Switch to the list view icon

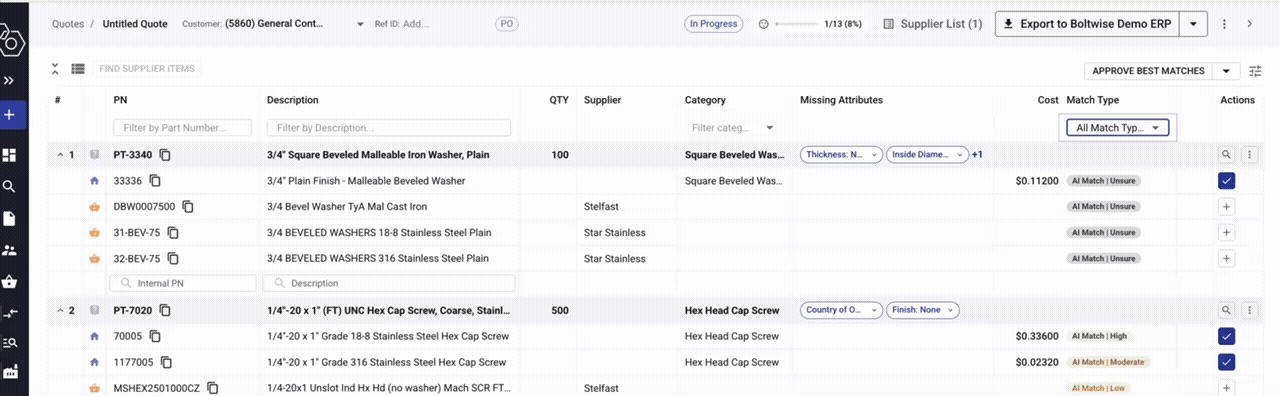(78, 69)
